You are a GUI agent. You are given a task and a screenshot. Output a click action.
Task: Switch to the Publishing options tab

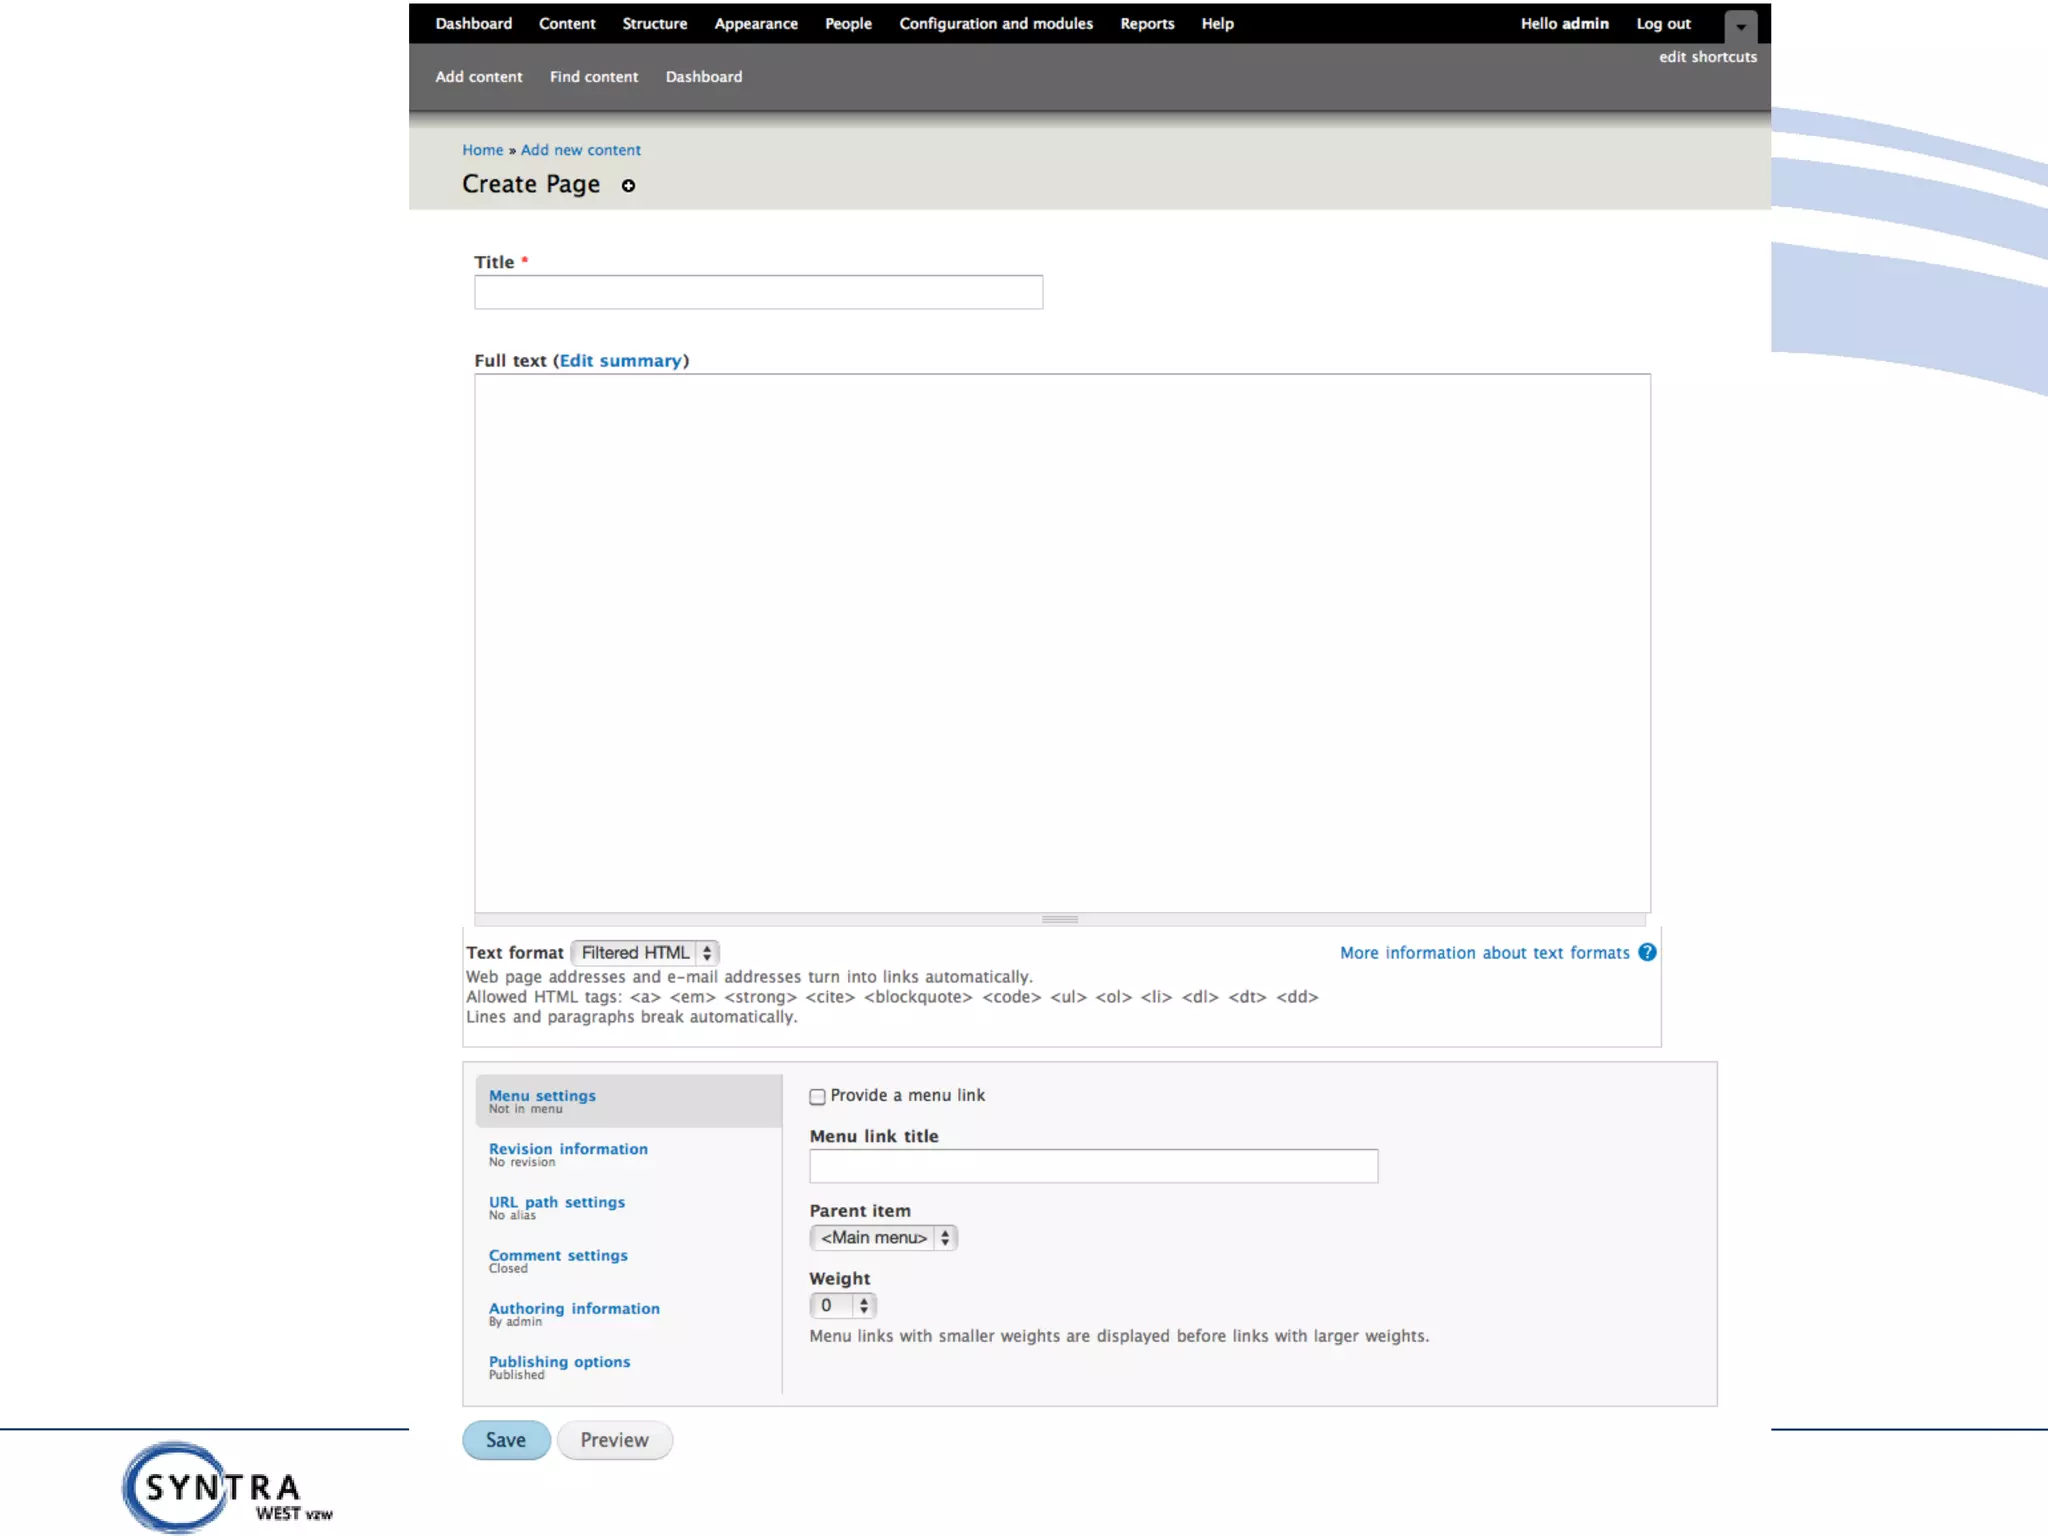click(x=559, y=1362)
